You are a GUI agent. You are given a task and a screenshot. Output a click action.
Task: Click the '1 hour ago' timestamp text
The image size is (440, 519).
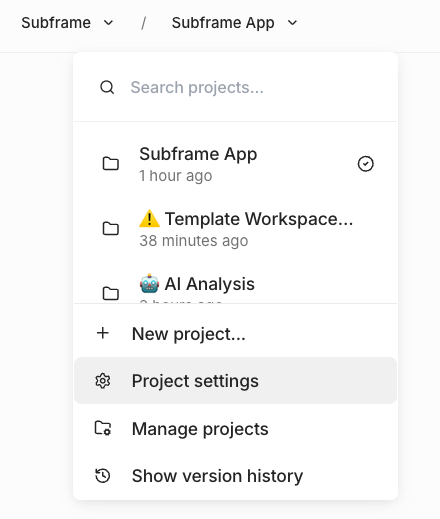click(176, 176)
